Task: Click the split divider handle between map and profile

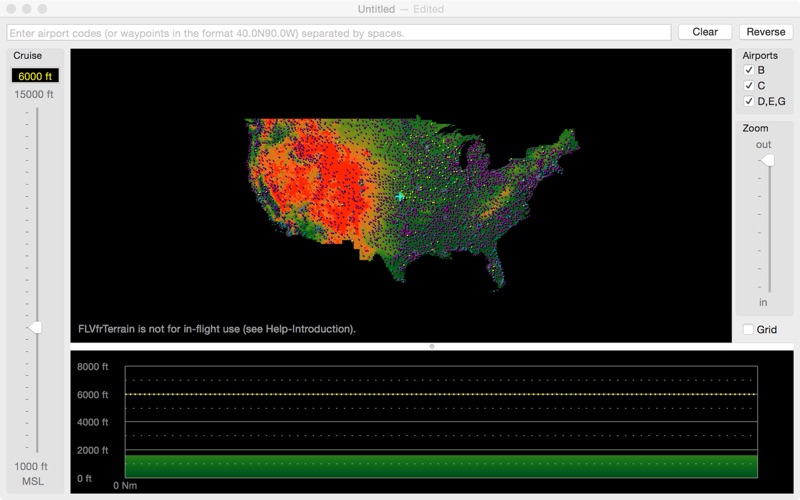Action: 432,346
